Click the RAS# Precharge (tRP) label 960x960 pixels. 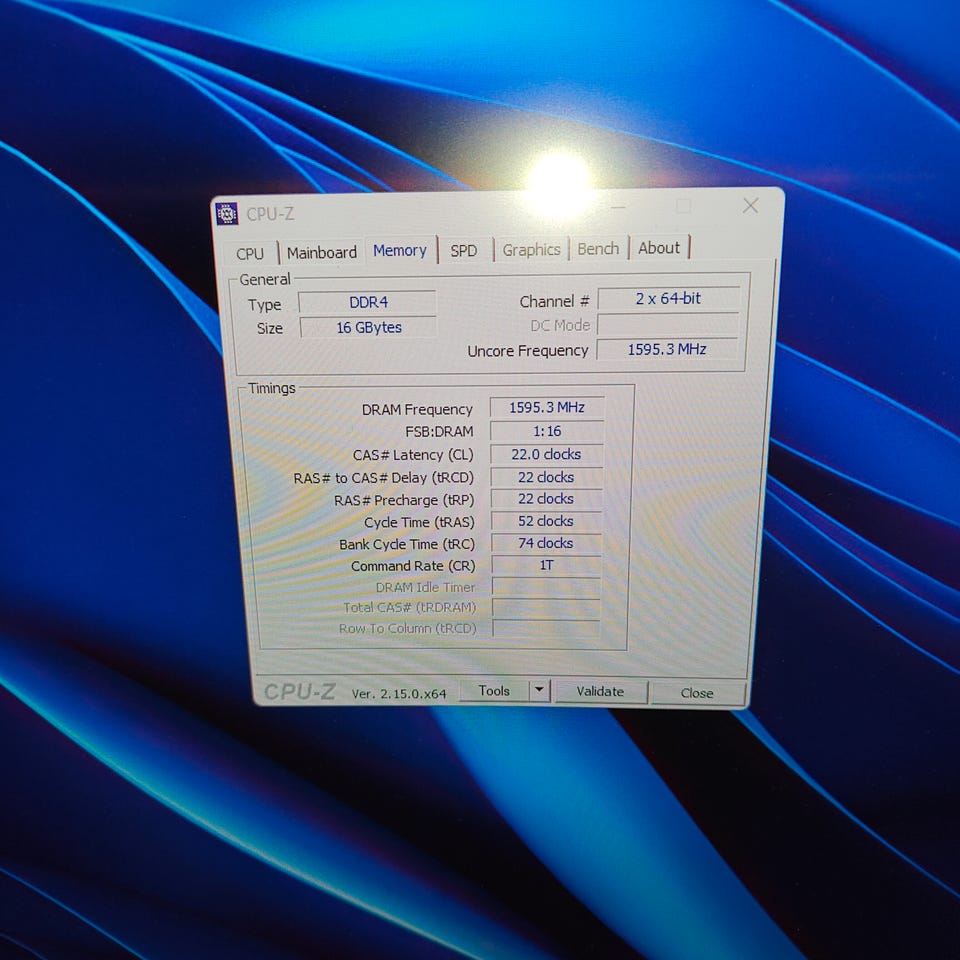404,500
